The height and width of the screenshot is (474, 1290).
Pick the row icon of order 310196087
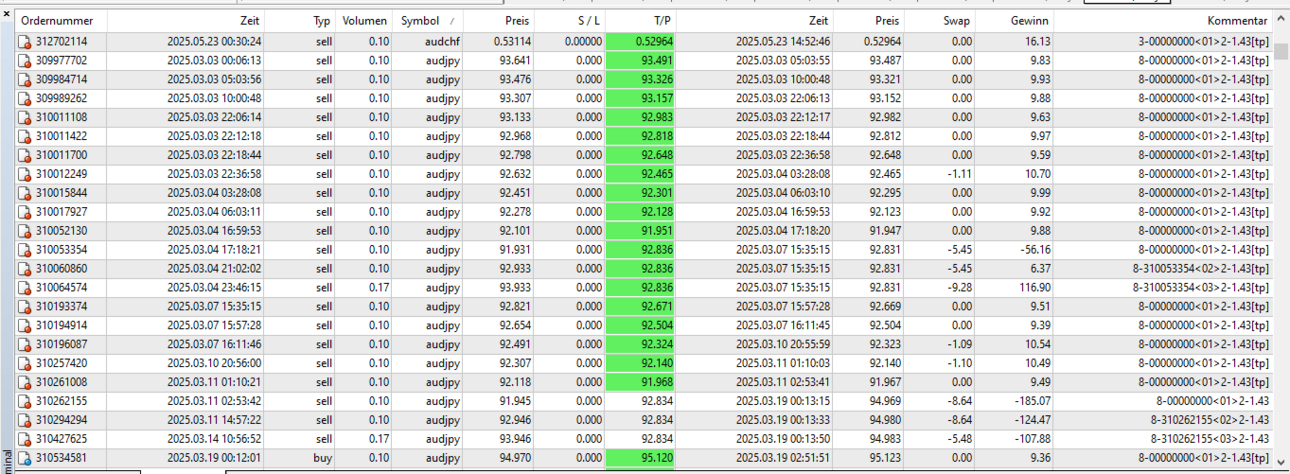[x=25, y=345]
